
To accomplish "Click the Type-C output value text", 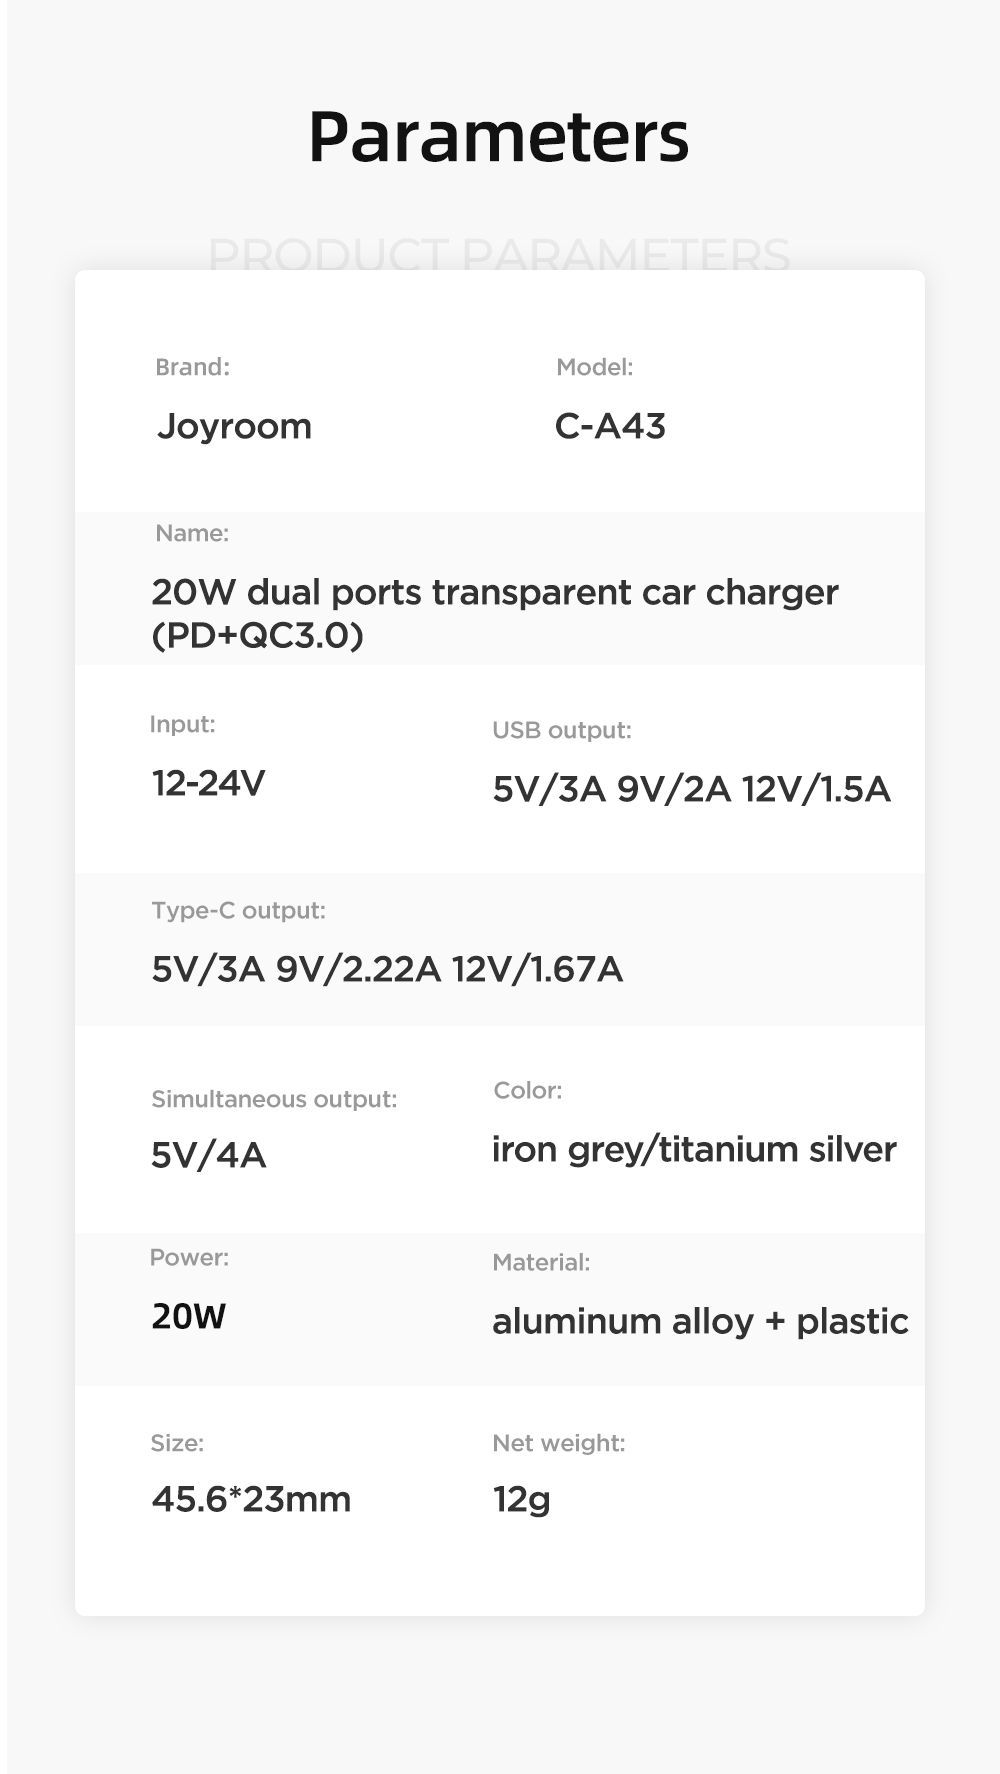I will pyautogui.click(x=387, y=969).
